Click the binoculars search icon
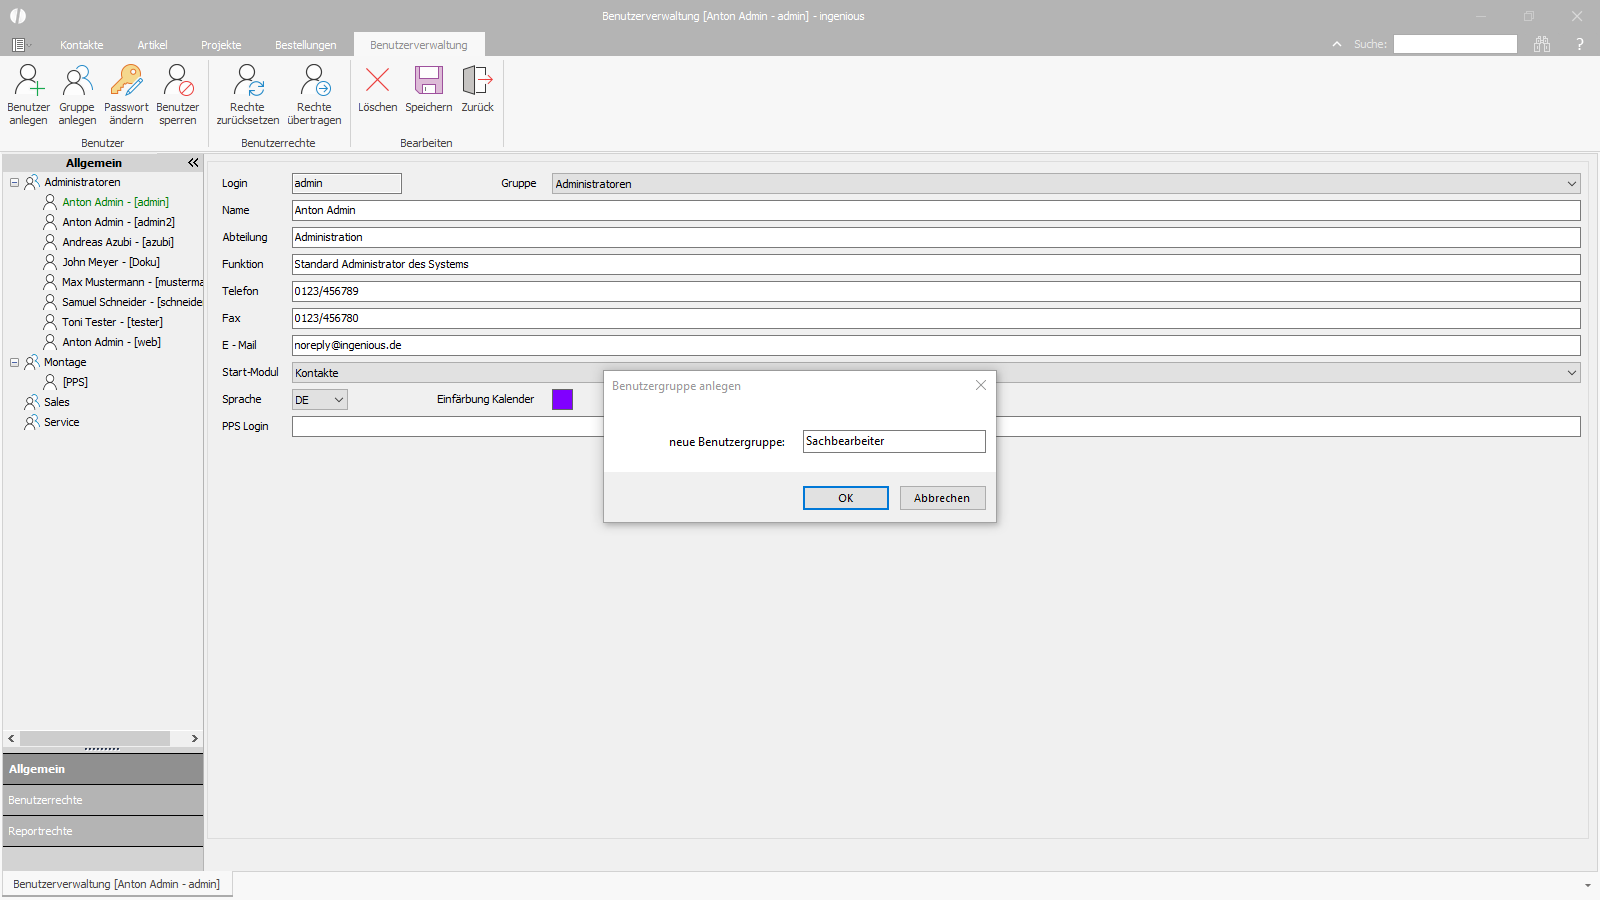The width and height of the screenshot is (1600, 900). click(1542, 44)
